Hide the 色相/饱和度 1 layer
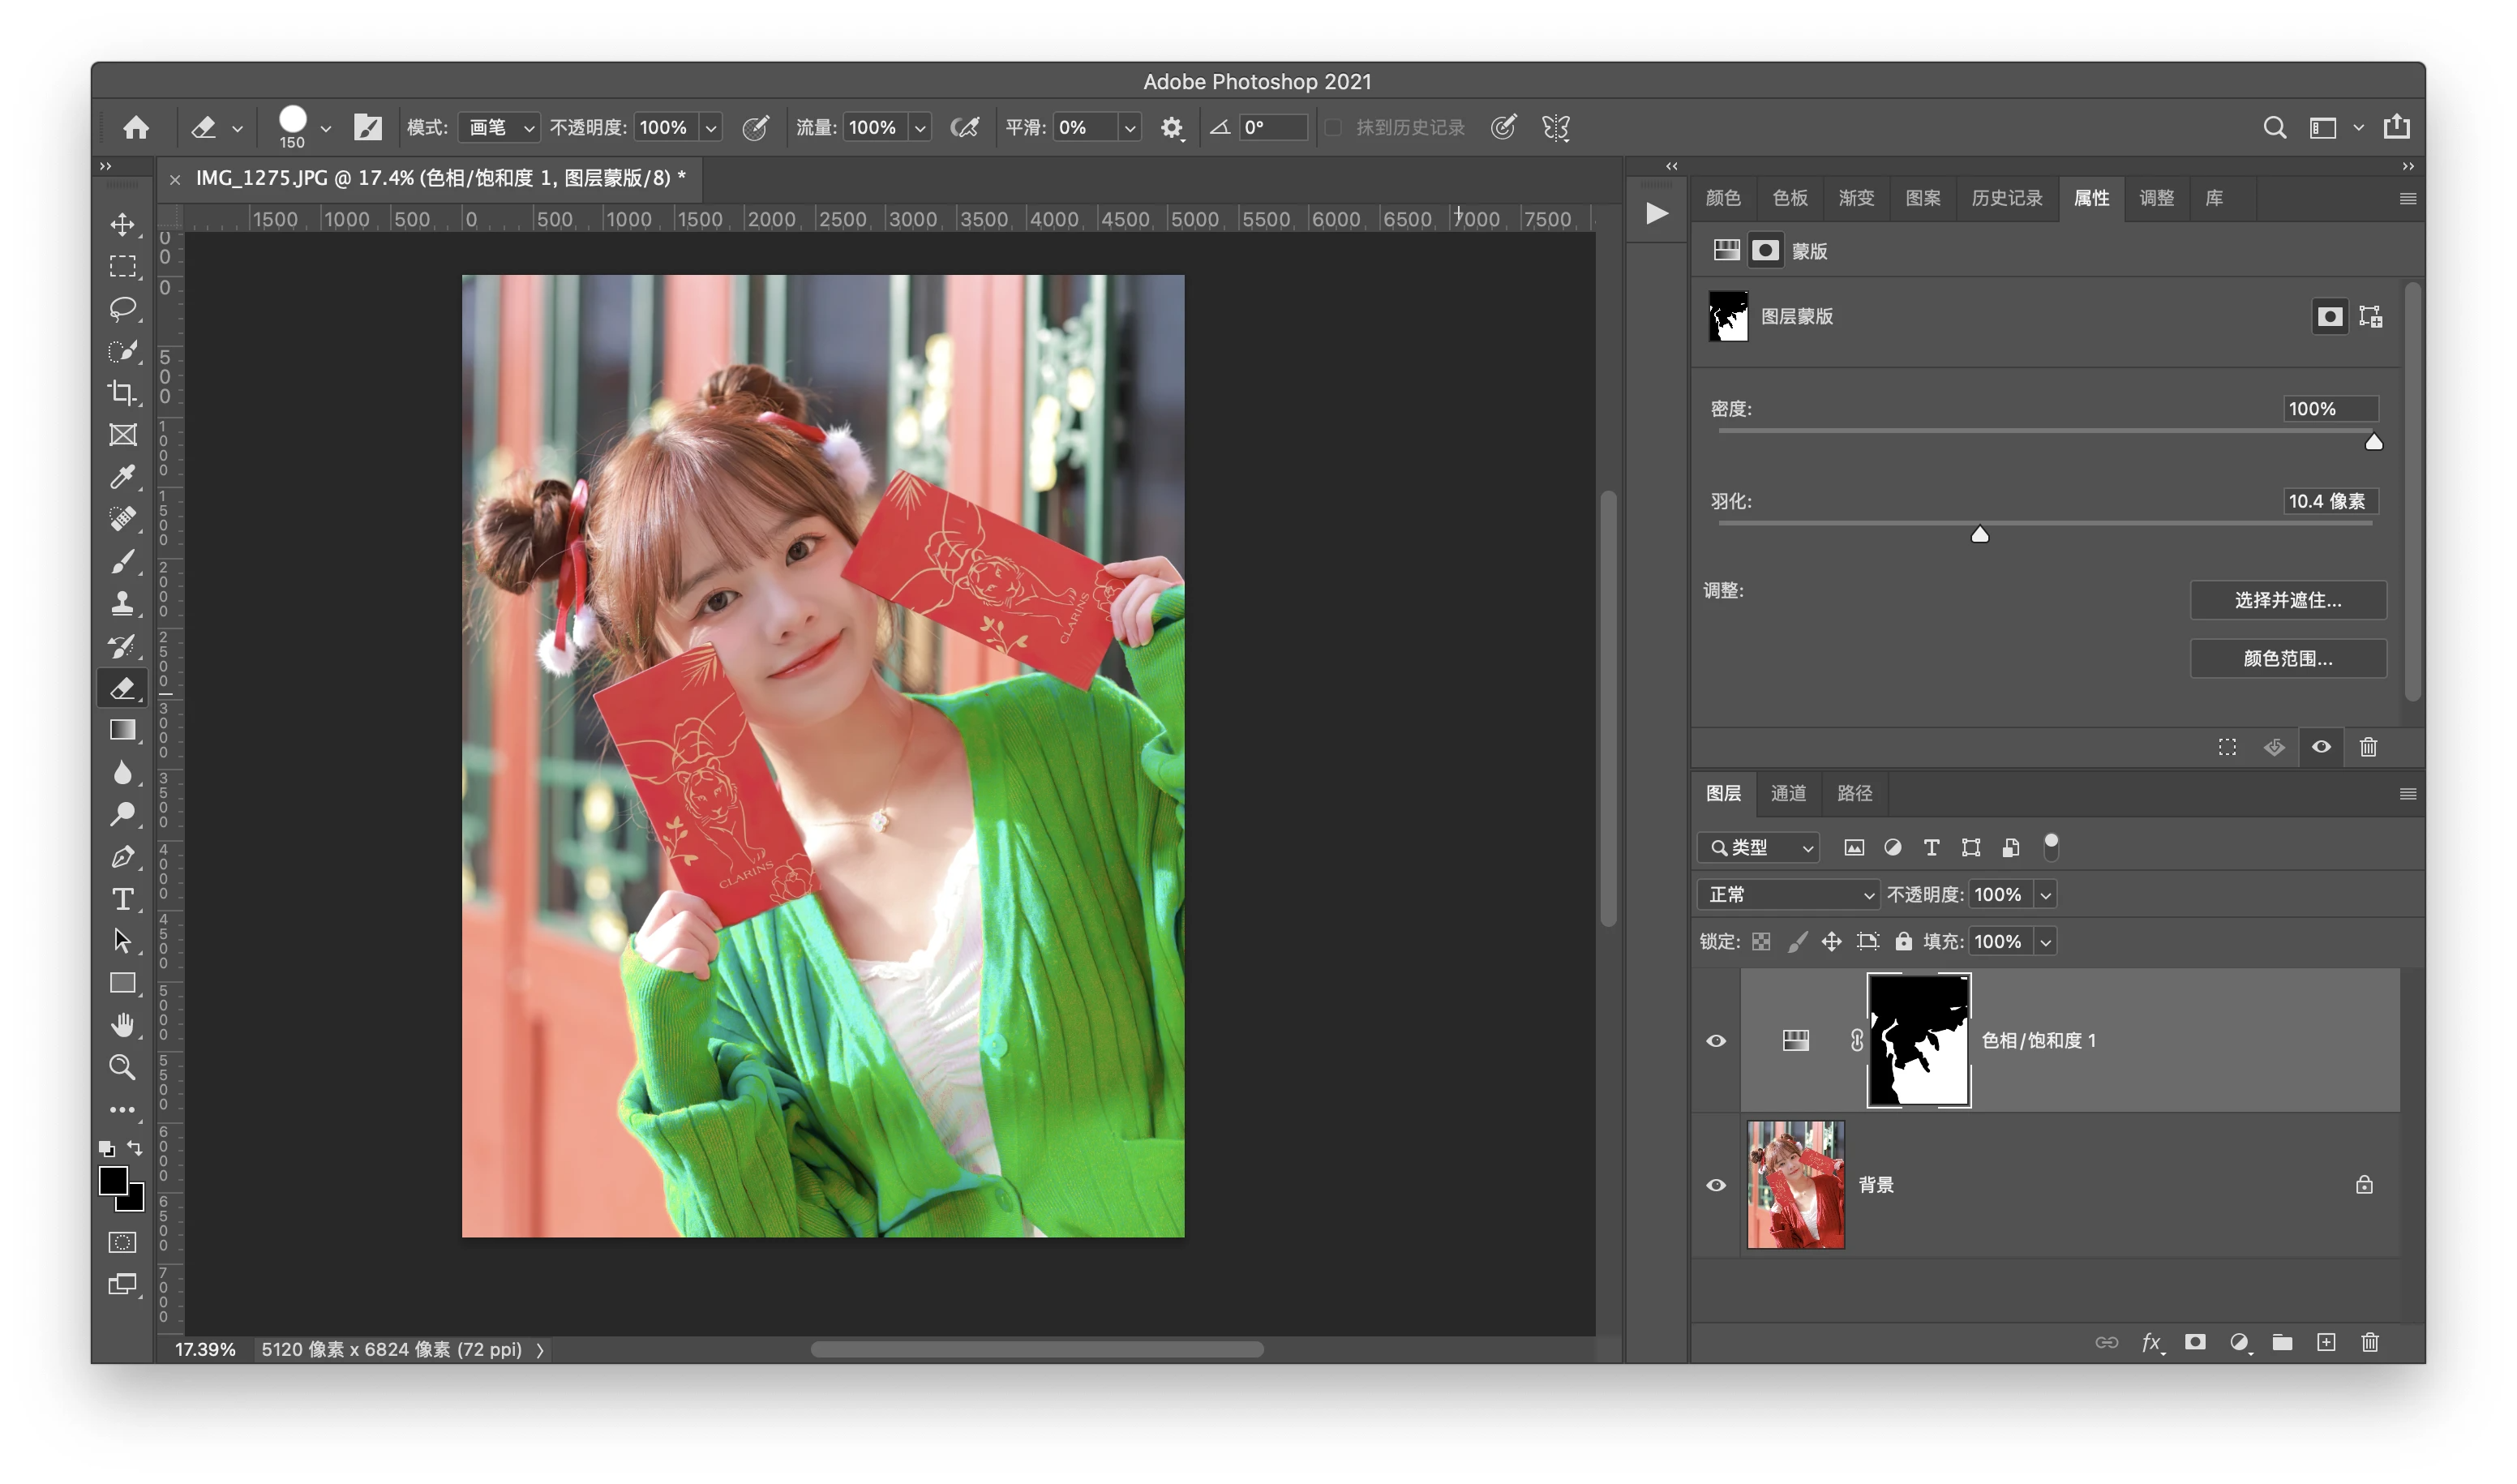Screen dimensions: 2517x1484 point(1716,1041)
